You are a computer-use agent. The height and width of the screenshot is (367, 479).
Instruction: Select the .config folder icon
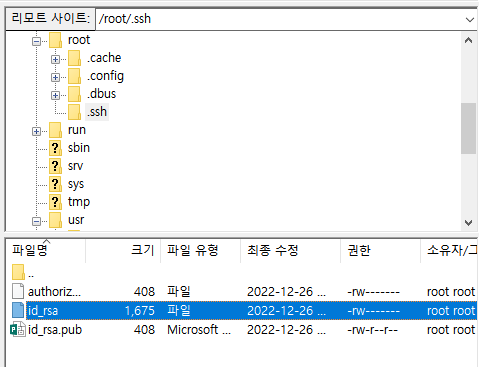[x=74, y=76]
